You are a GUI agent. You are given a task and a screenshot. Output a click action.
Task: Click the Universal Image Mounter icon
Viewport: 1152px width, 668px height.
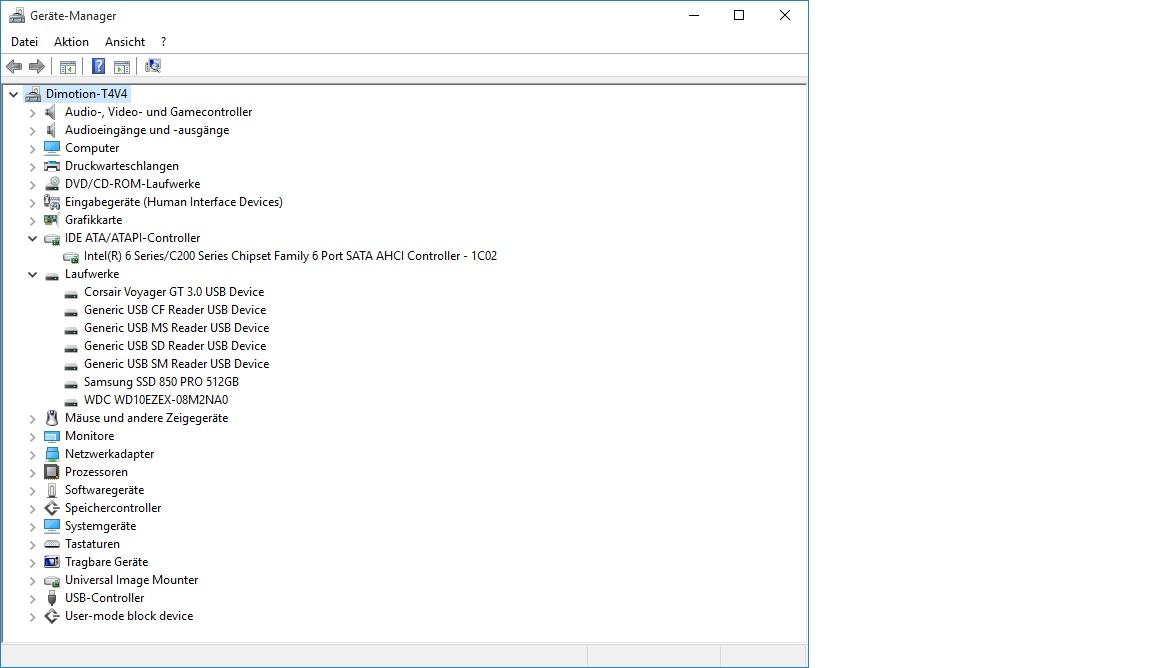[51, 581]
